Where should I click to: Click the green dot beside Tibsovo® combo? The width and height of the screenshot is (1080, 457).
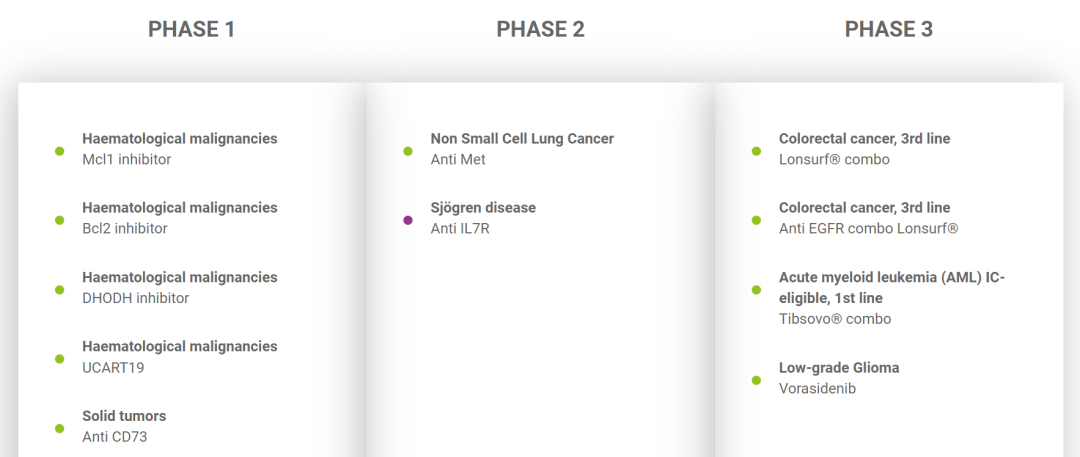click(x=756, y=290)
